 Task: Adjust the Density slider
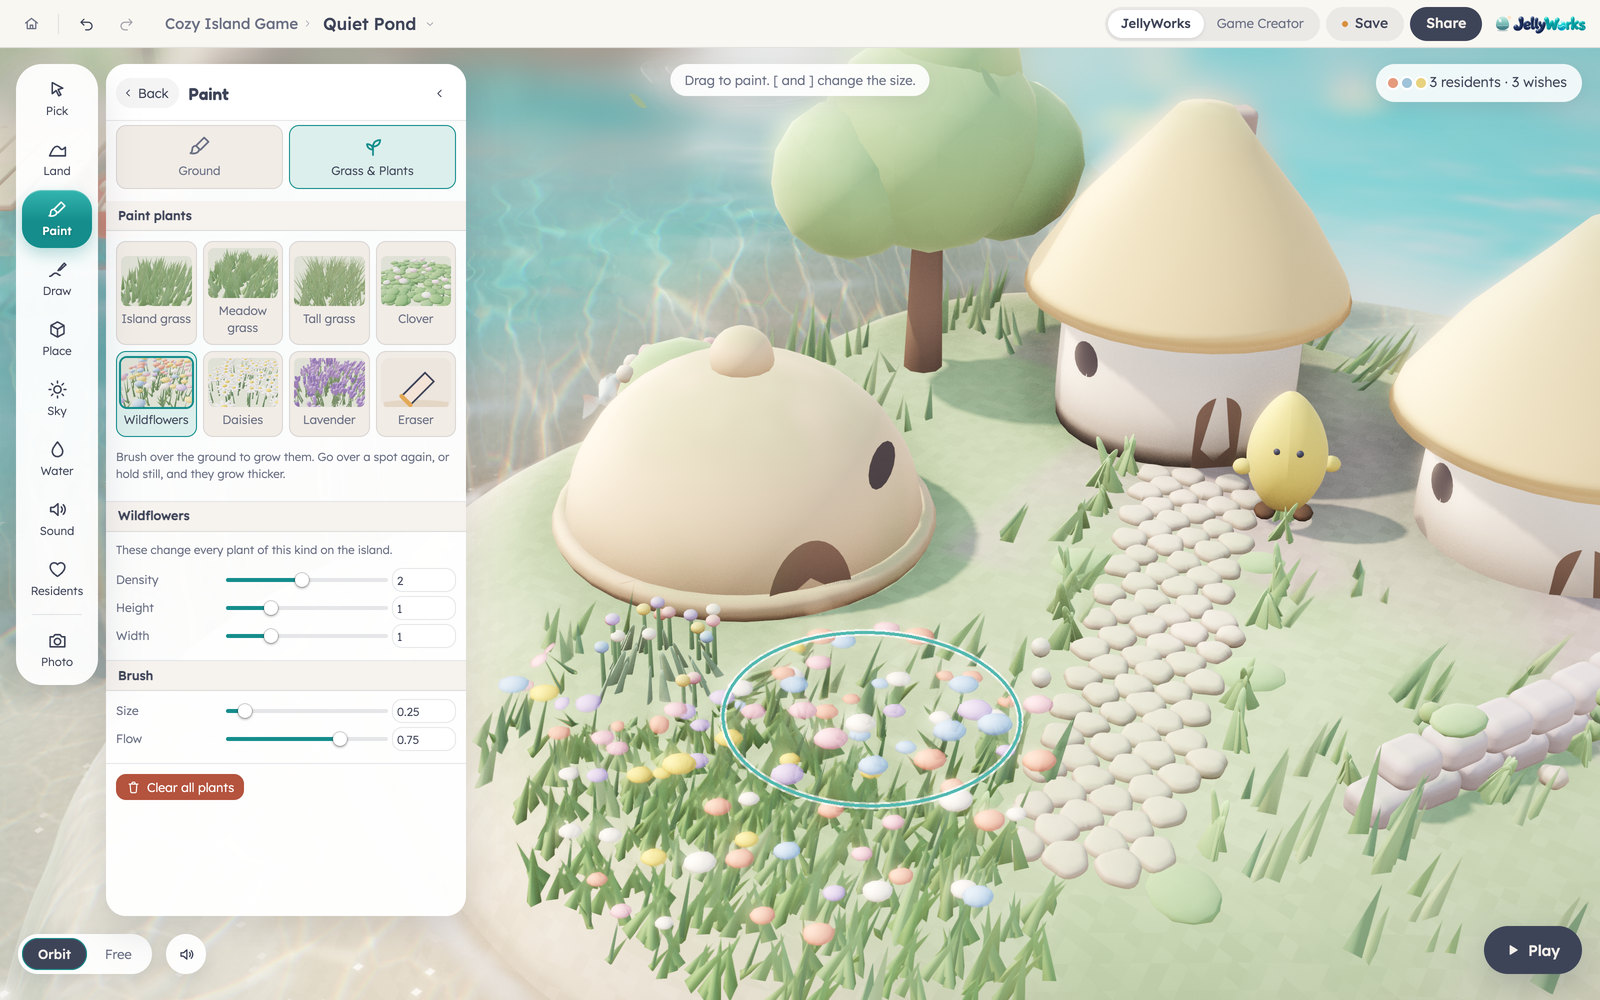click(306, 580)
